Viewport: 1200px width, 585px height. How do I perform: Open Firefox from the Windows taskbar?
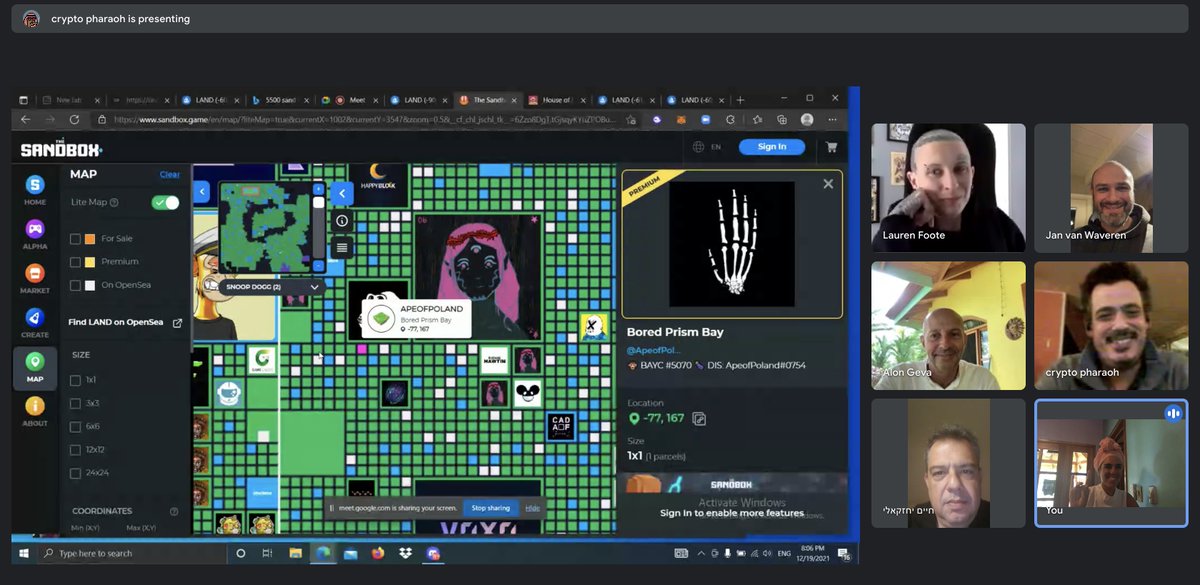click(x=377, y=553)
